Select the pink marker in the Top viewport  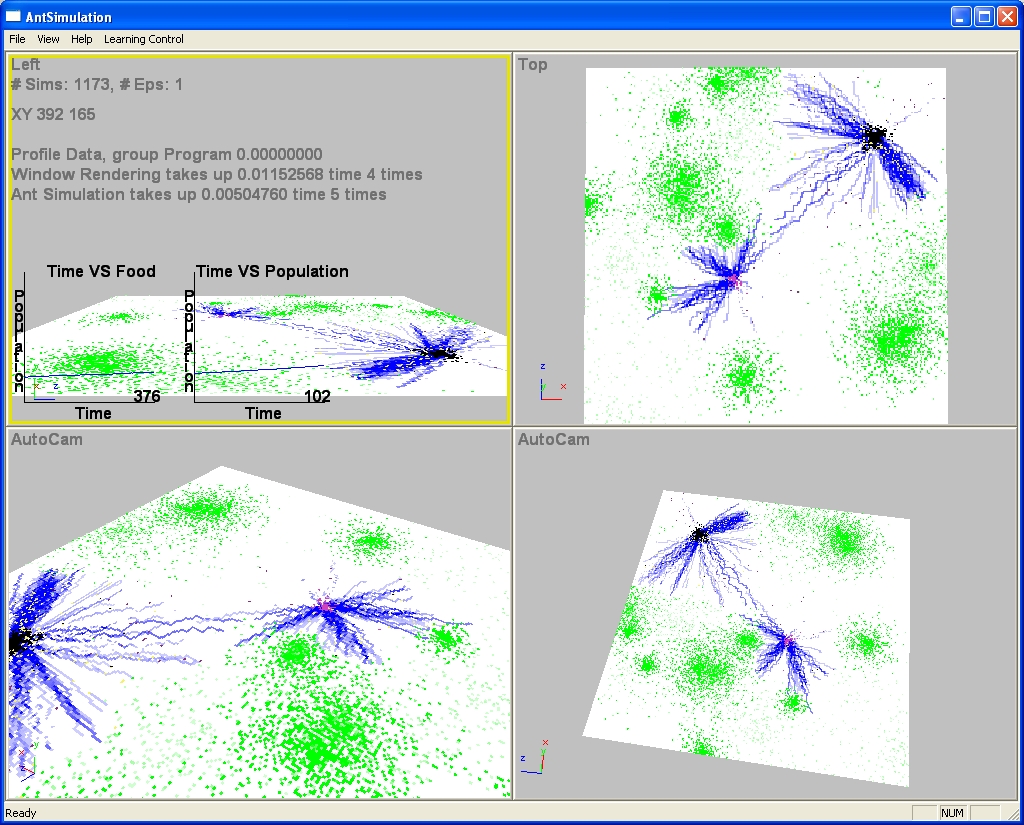[x=735, y=281]
